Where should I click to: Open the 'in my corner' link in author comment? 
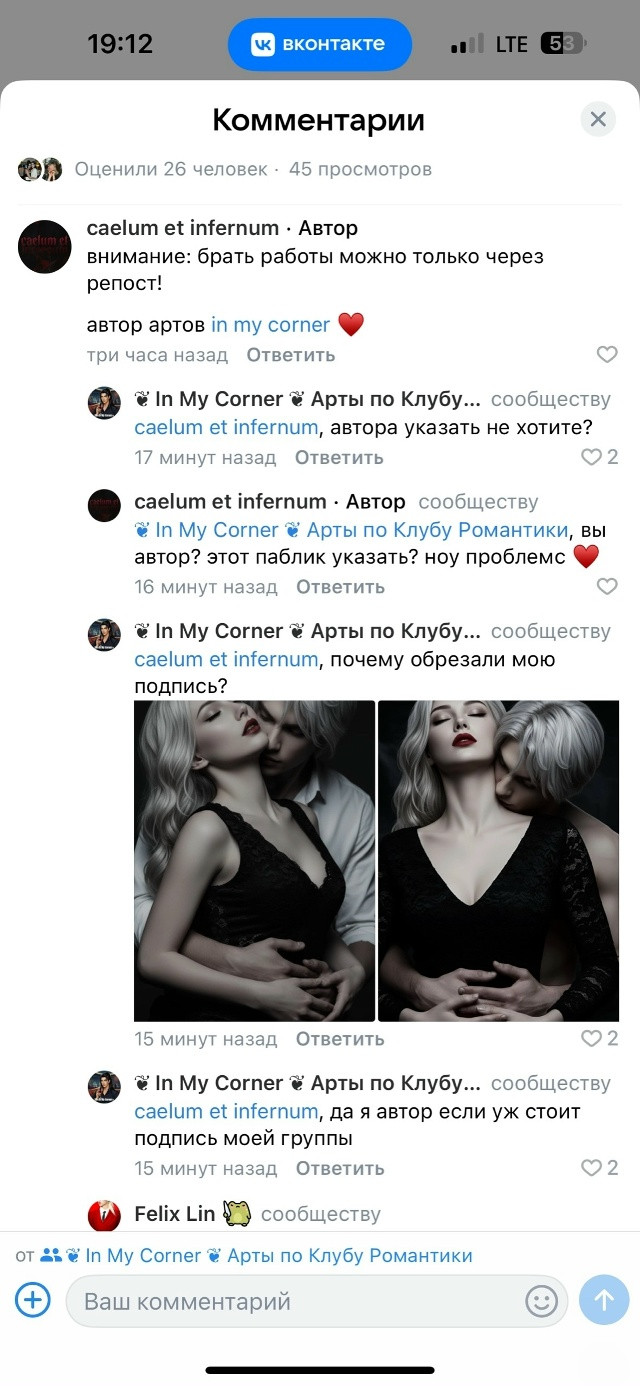point(270,325)
